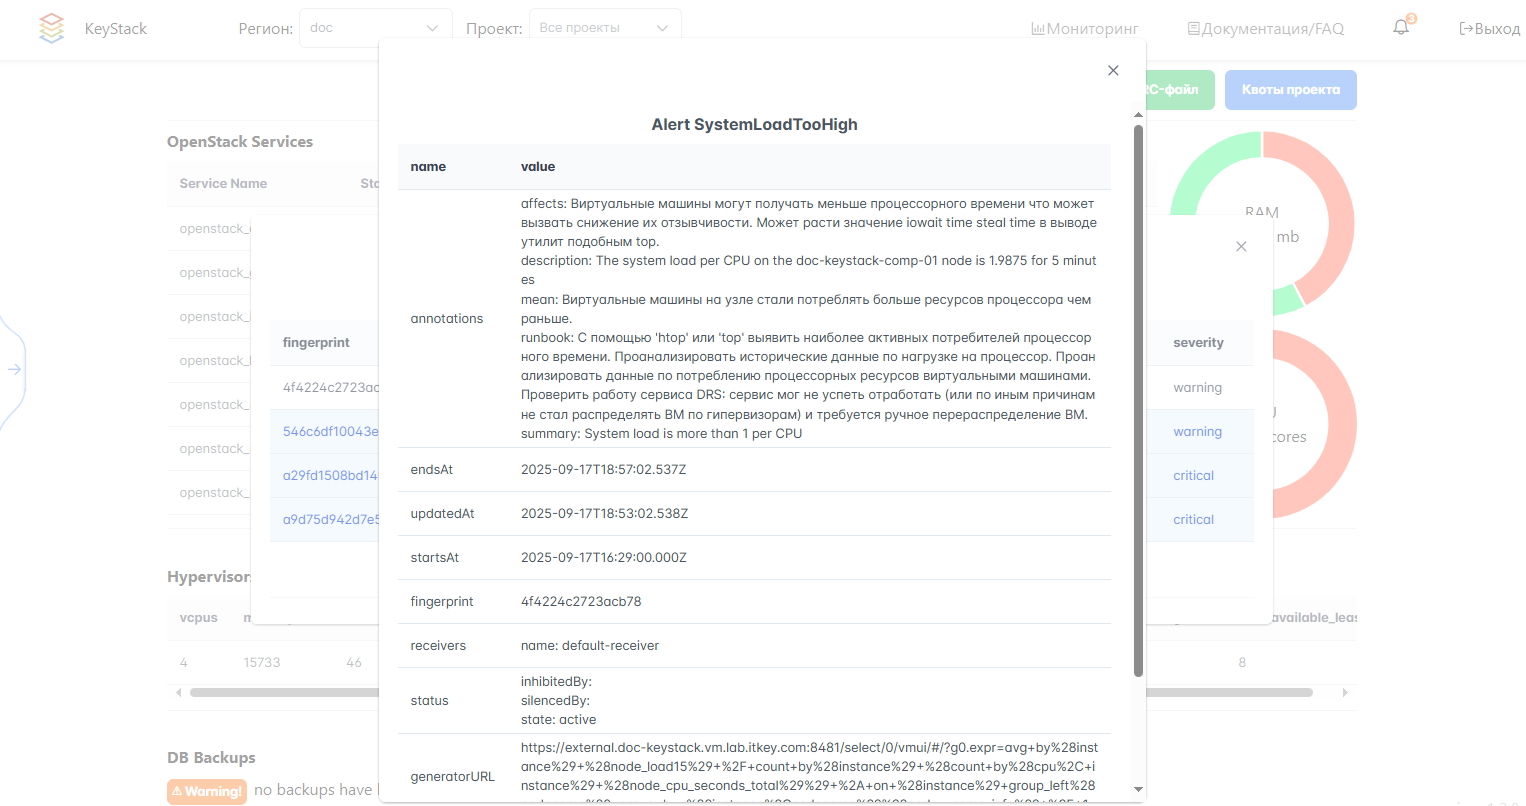This screenshot has width=1526, height=806.
Task: Open notifications via the bell icon
Action: pyautogui.click(x=1399, y=28)
